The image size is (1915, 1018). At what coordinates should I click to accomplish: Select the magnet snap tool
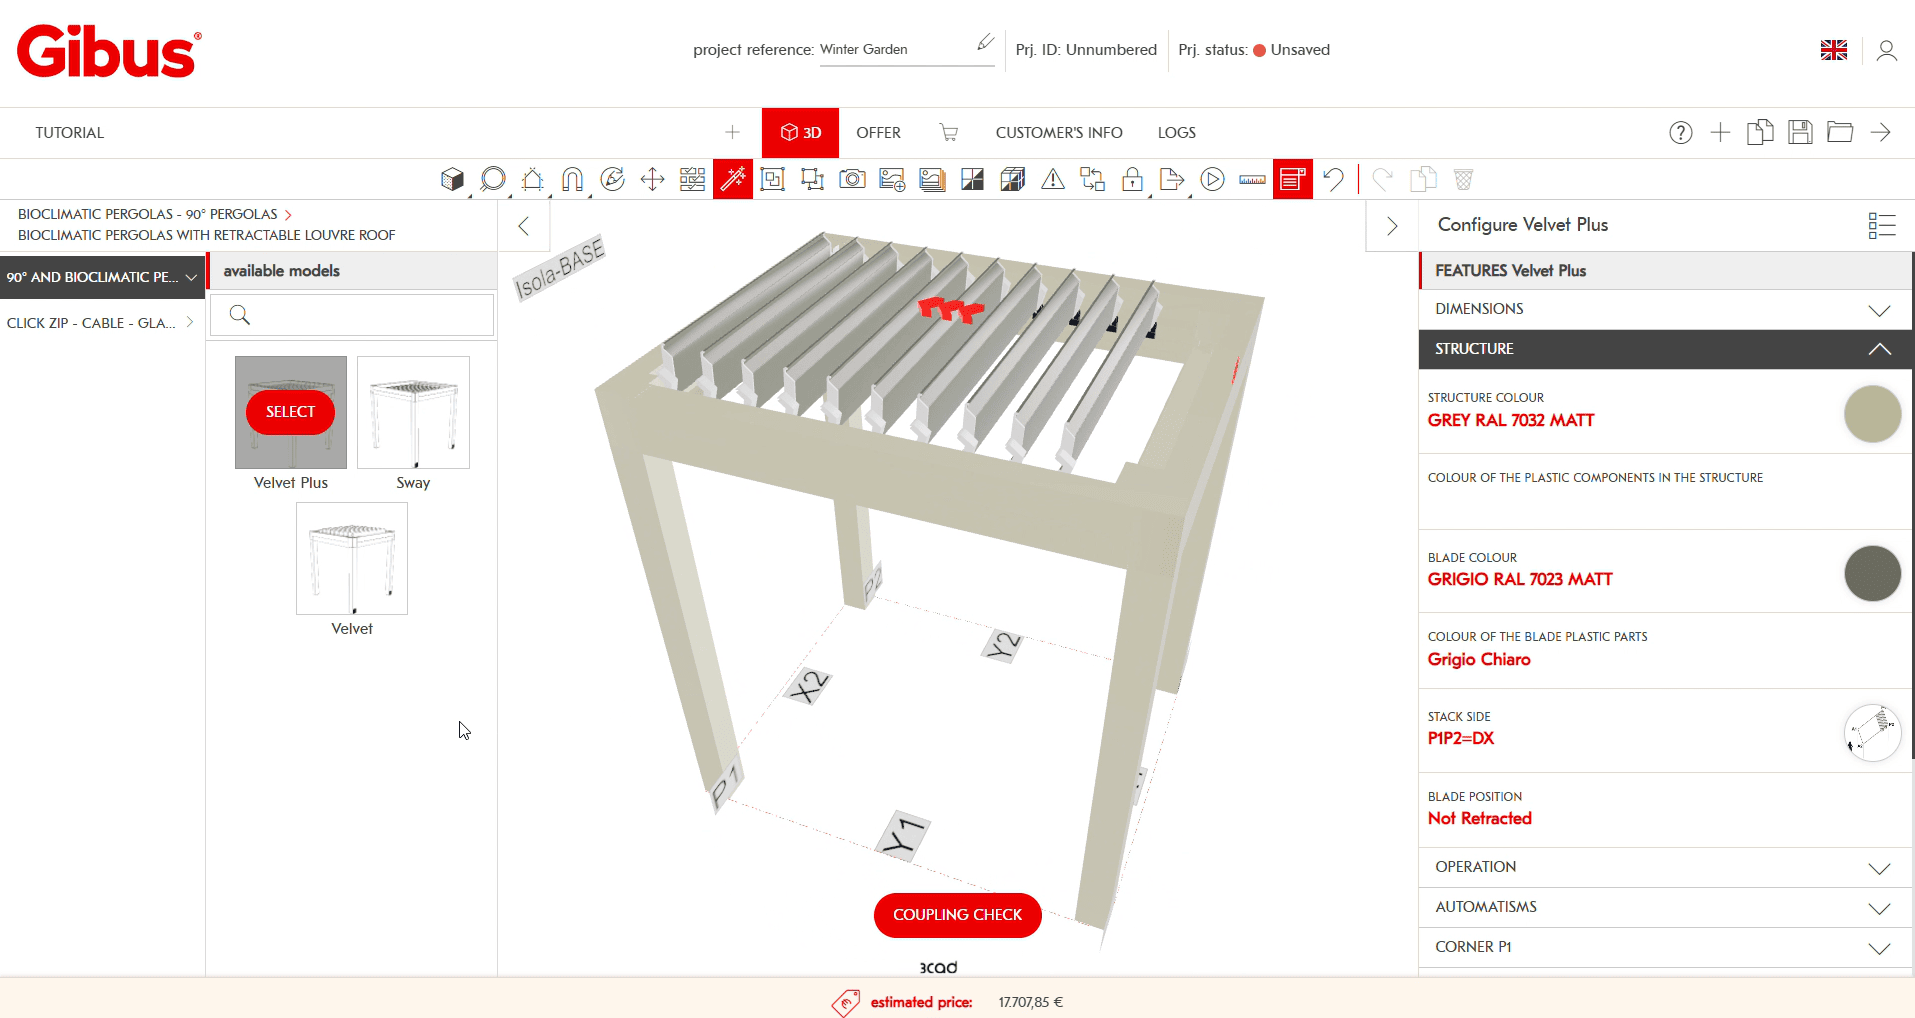point(572,180)
